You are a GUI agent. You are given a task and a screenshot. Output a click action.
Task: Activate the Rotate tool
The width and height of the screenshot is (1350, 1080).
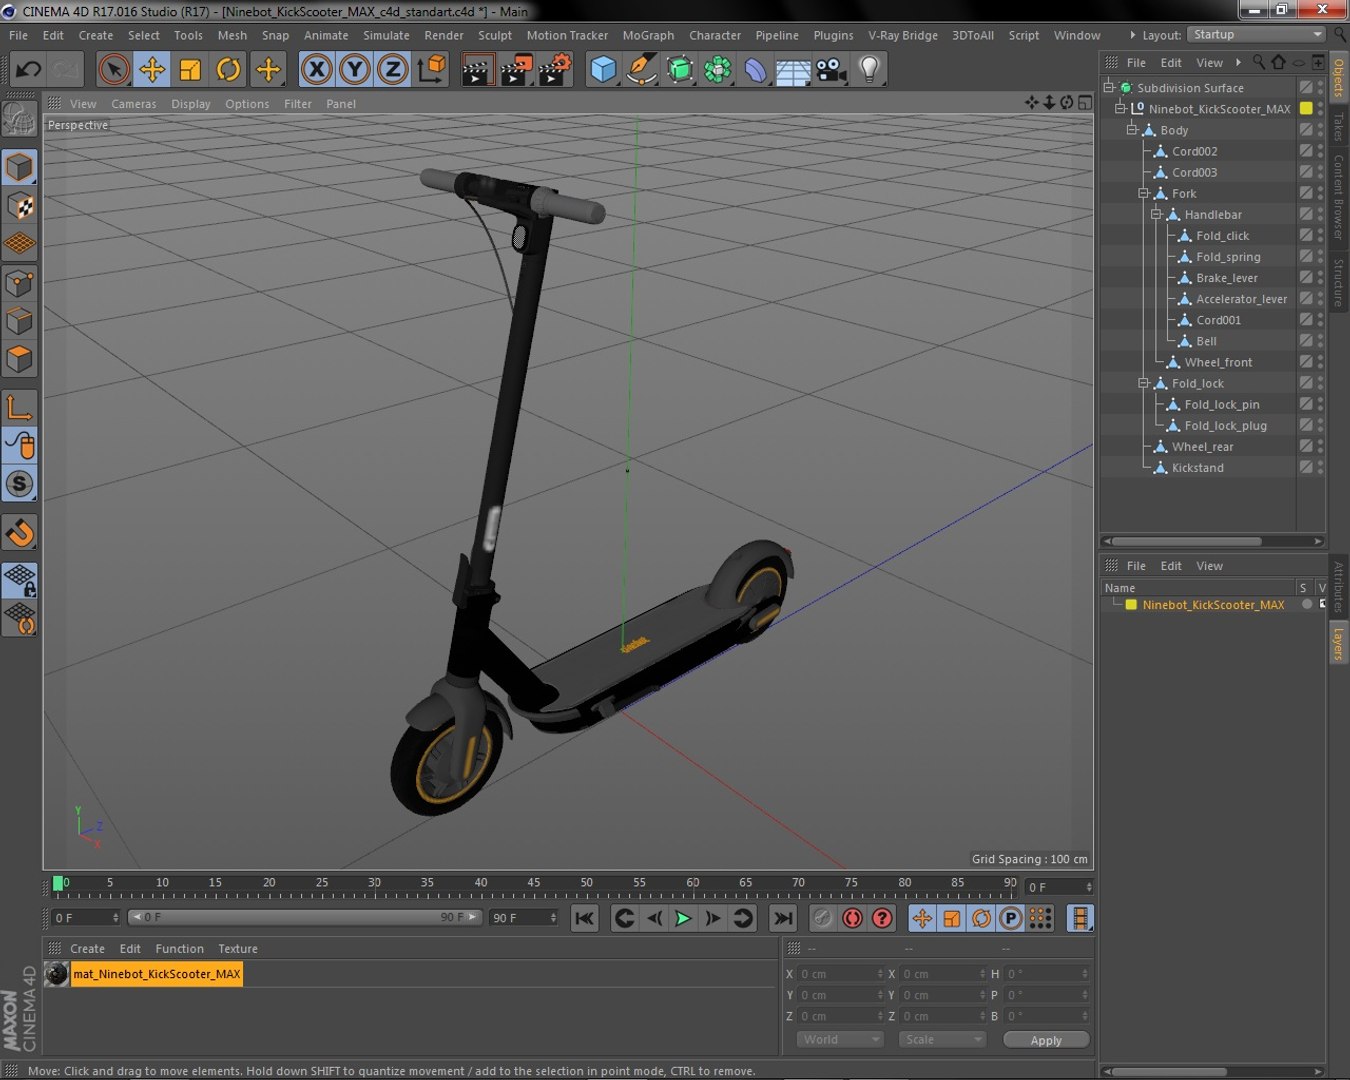pyautogui.click(x=228, y=69)
